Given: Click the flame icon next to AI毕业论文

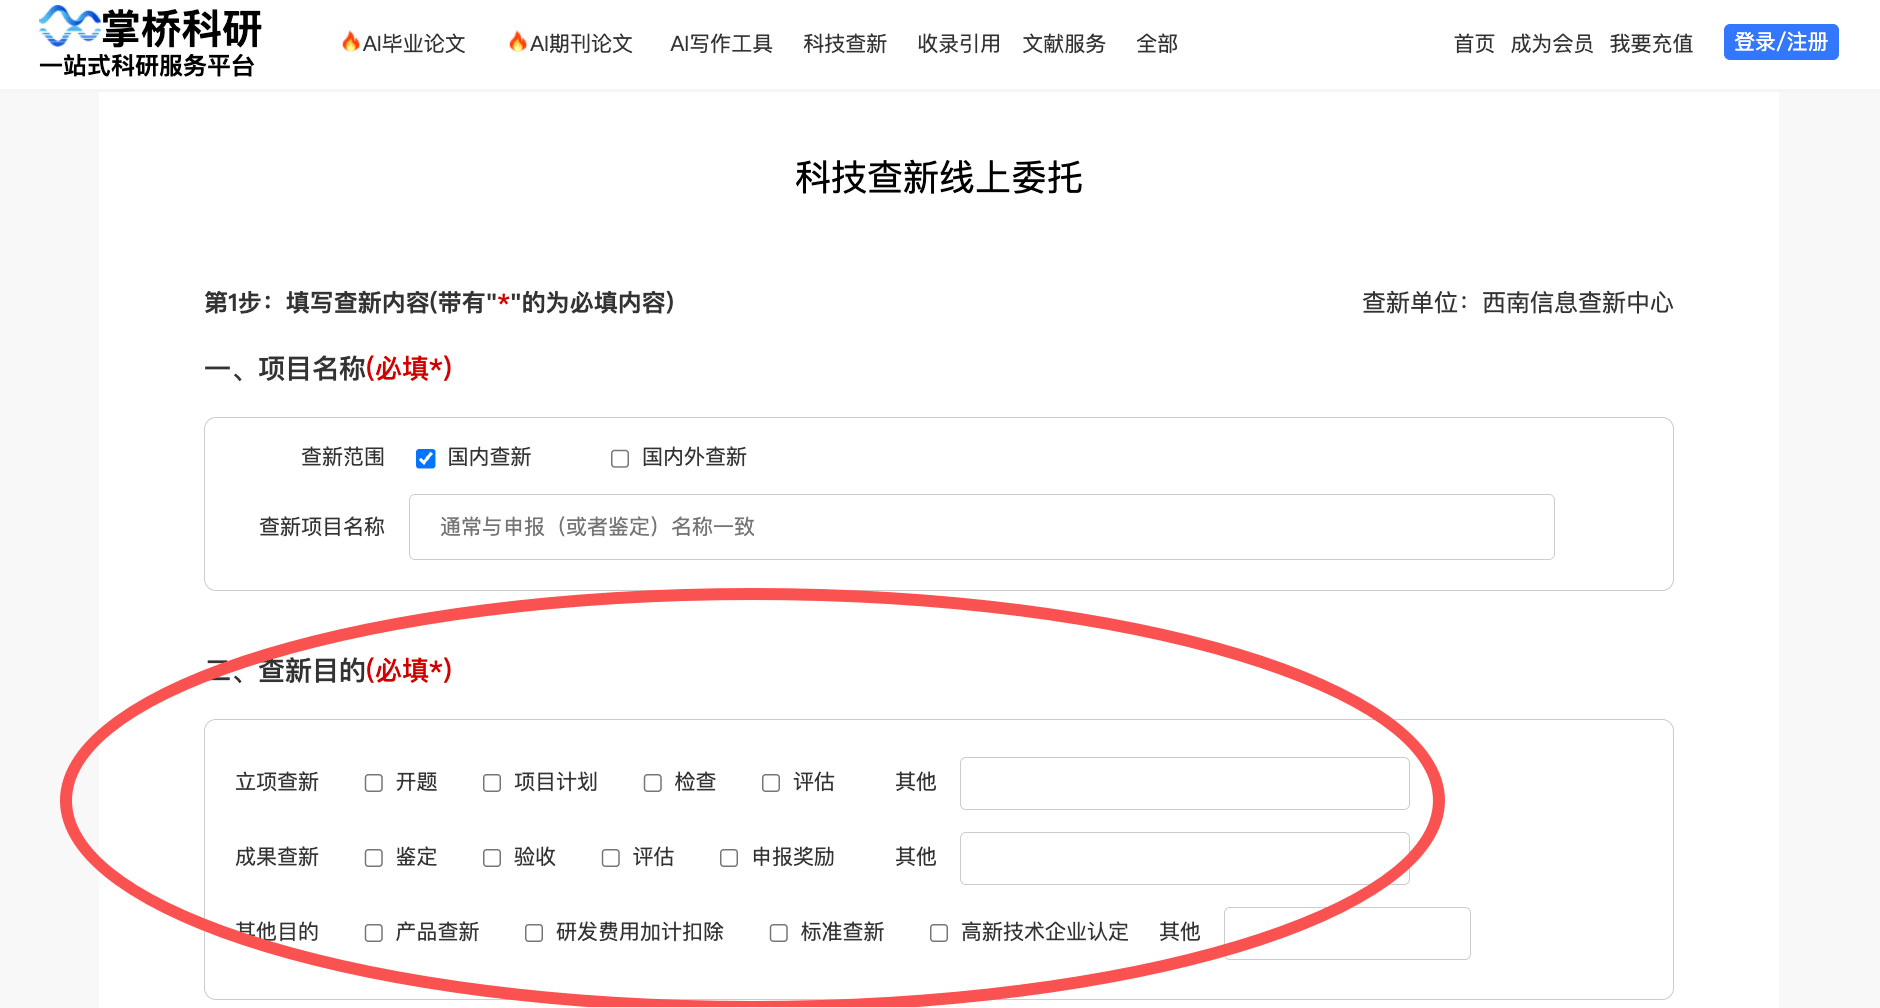Looking at the screenshot, I should coord(351,43).
